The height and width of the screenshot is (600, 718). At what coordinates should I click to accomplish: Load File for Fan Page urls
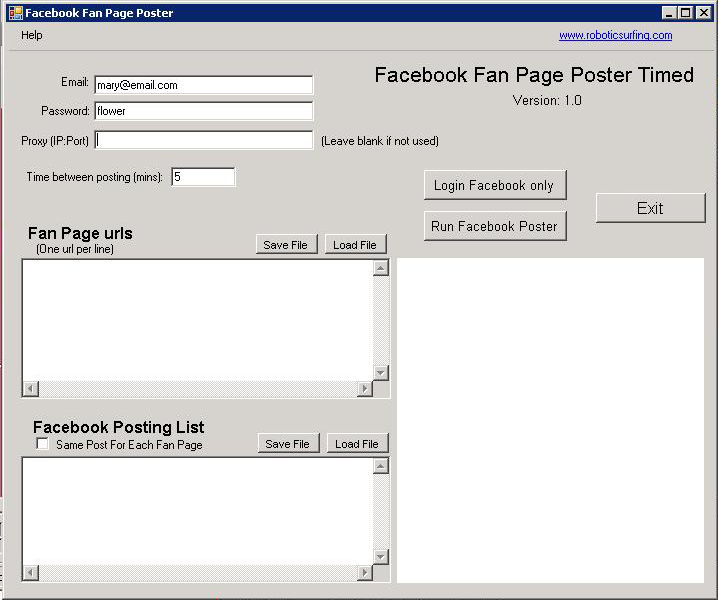(x=355, y=245)
